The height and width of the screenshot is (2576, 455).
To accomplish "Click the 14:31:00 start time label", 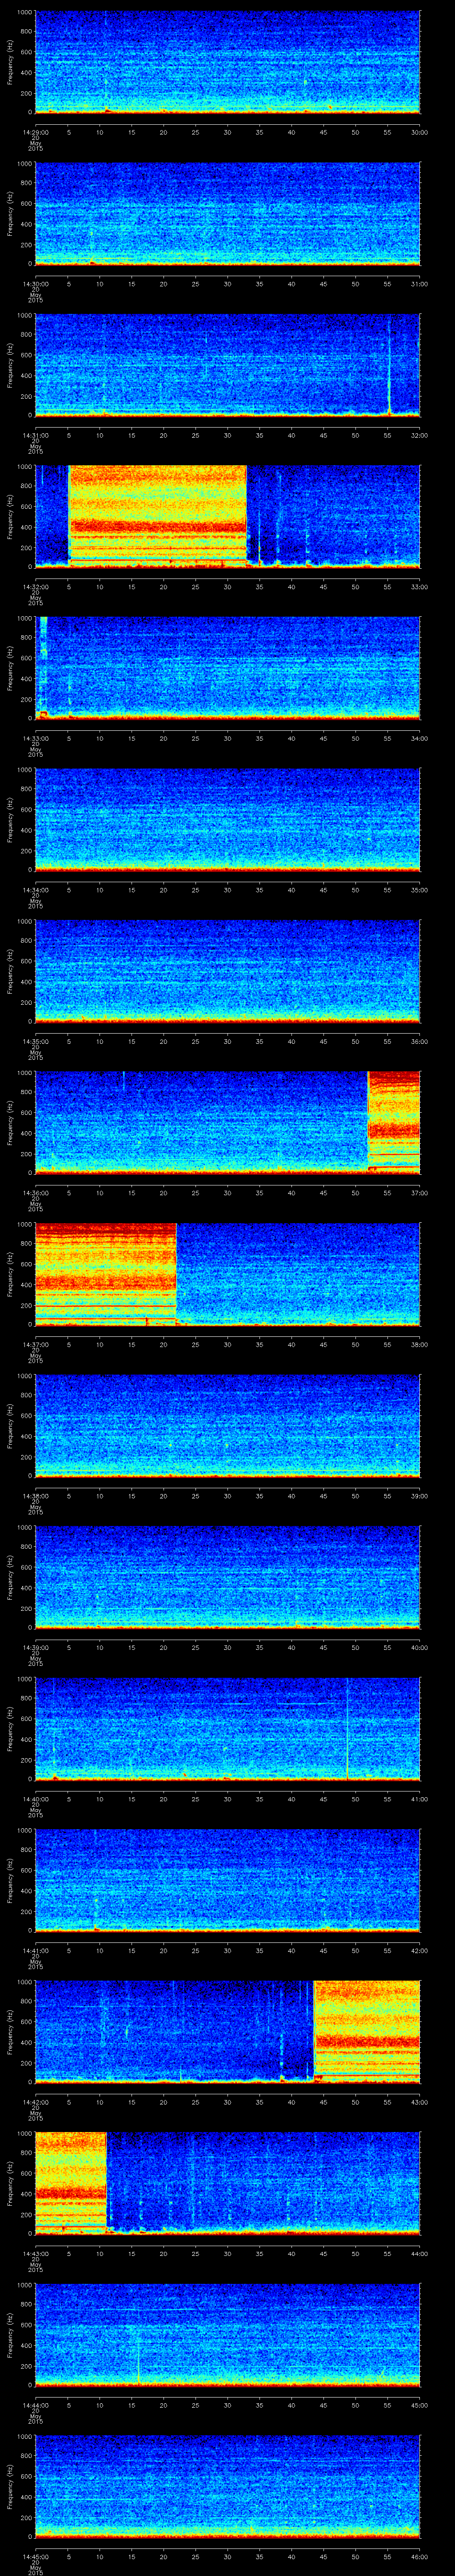I will click(36, 435).
